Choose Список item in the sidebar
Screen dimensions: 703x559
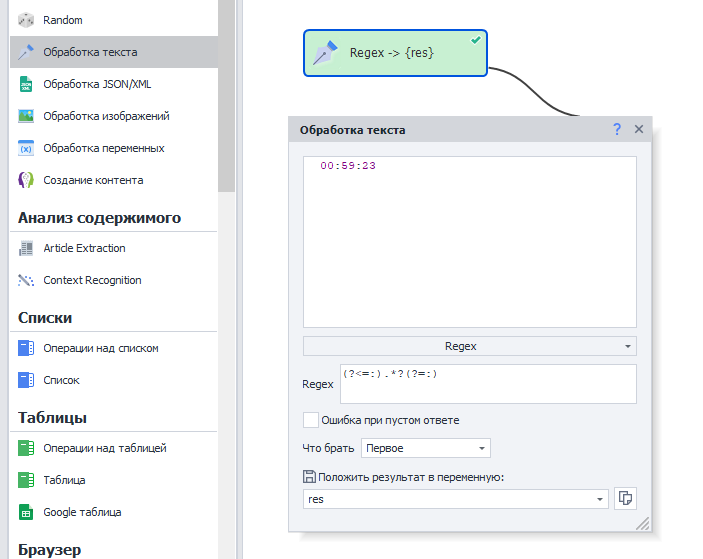tap(114, 380)
